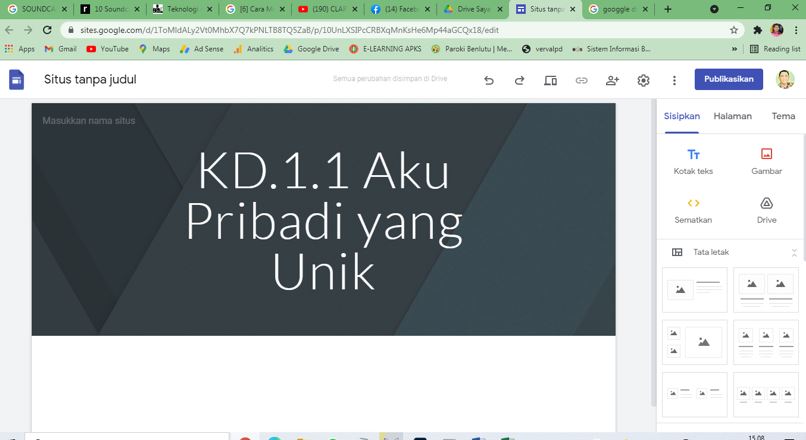Choose the Sematkan embed option
The height and width of the screenshot is (440, 806).
pos(693,209)
